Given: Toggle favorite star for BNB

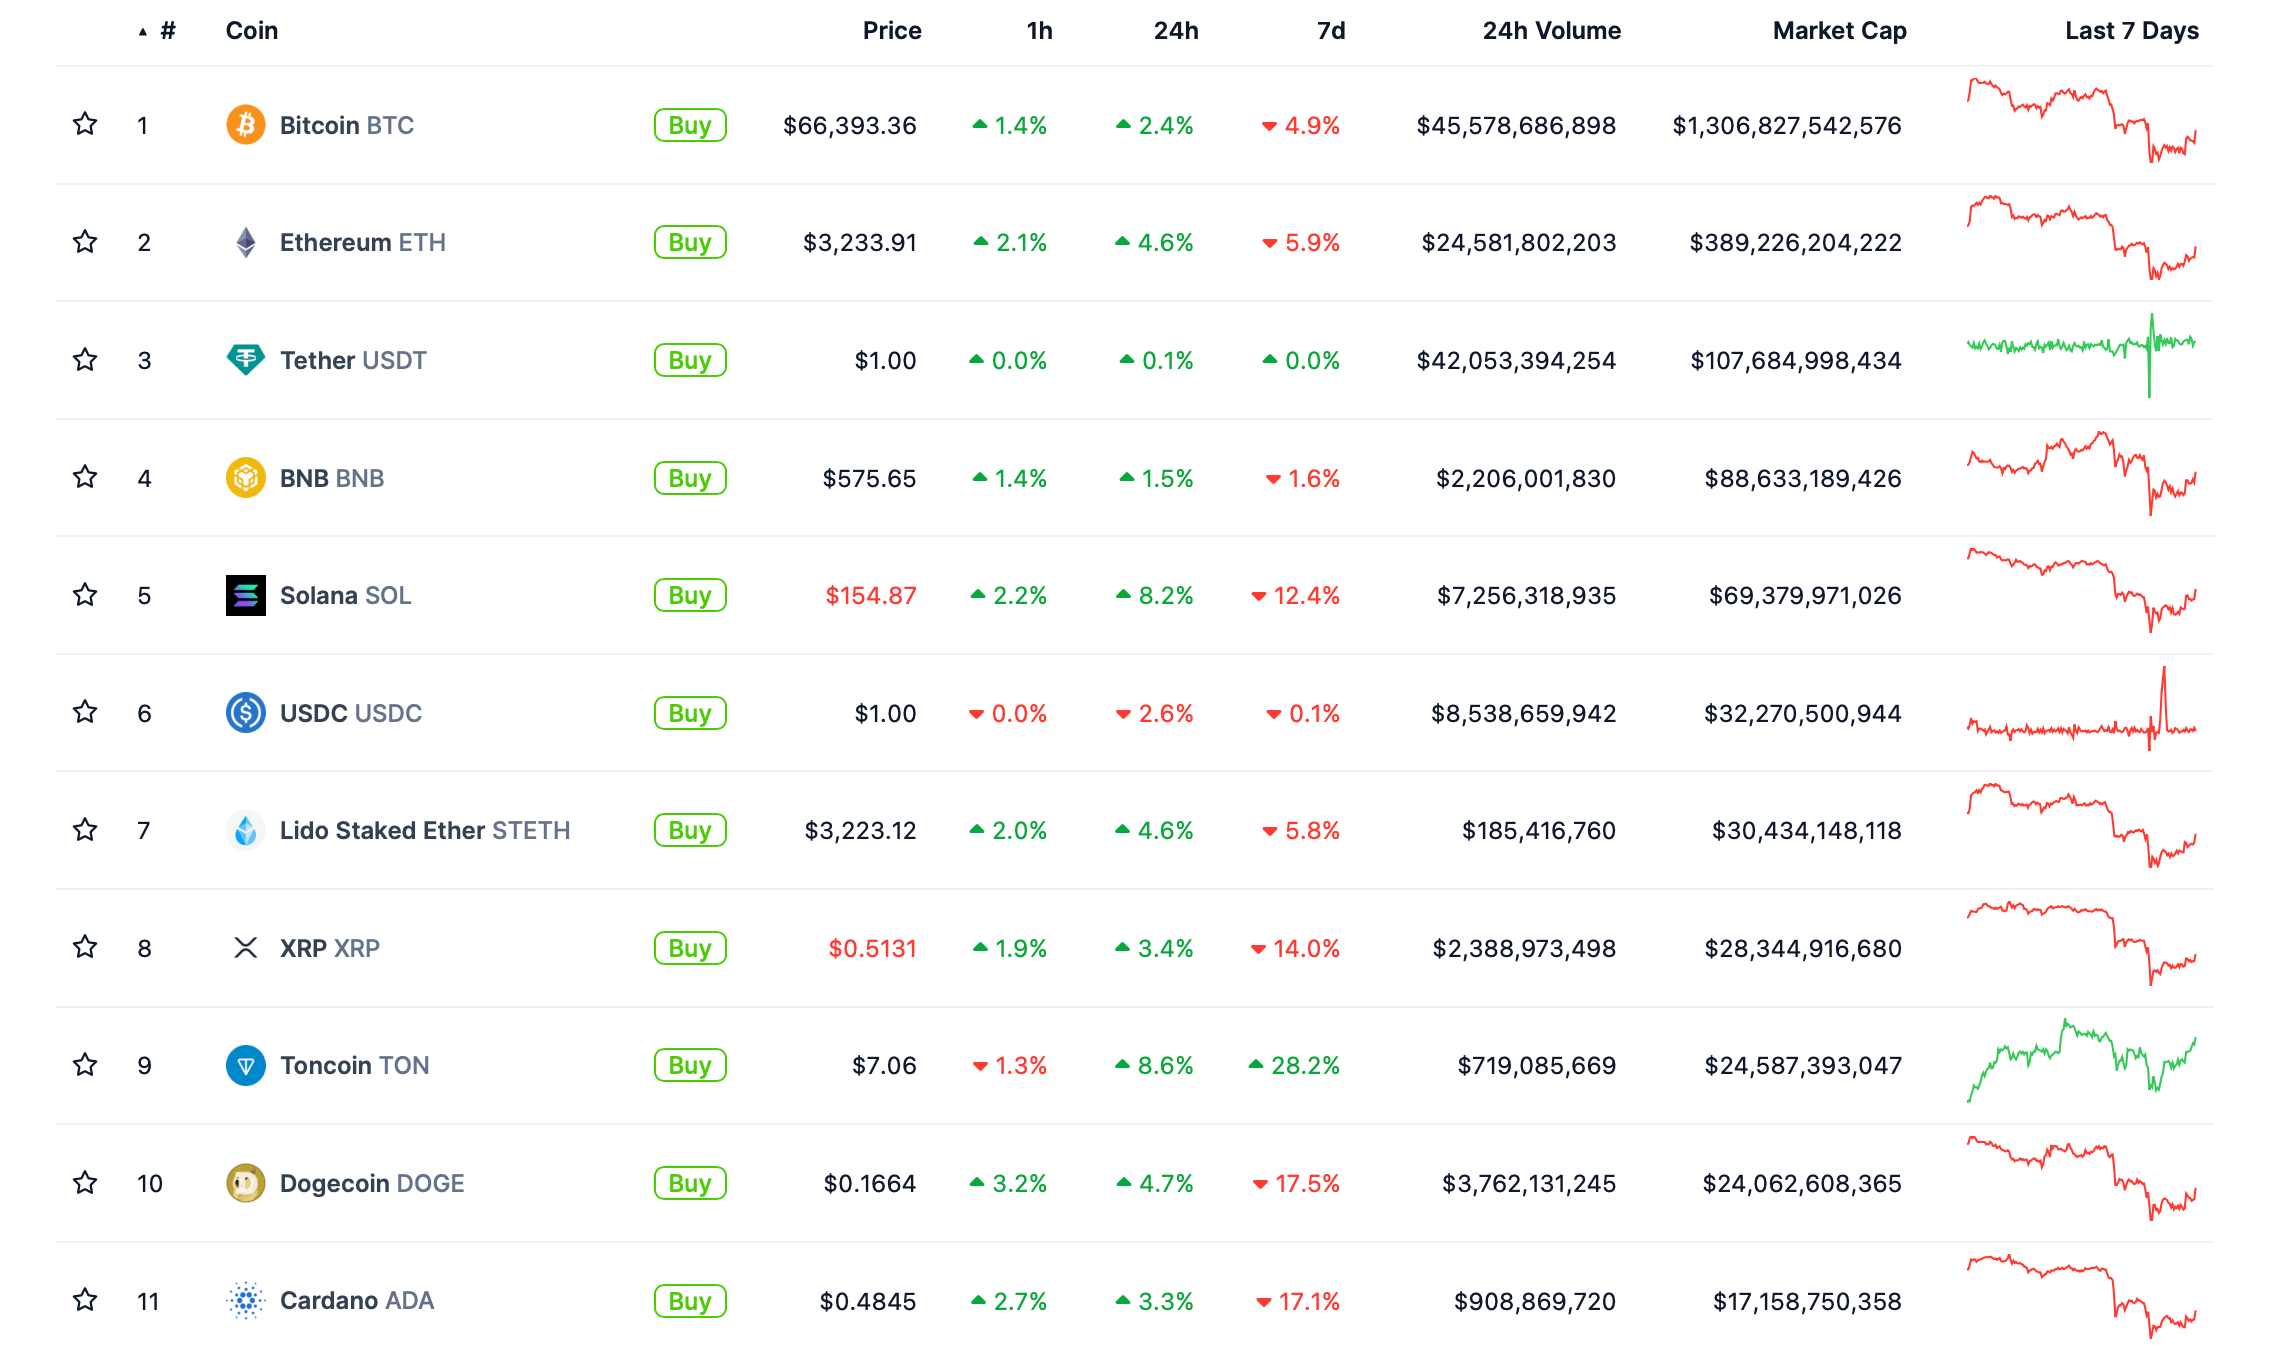Looking at the screenshot, I should click(x=85, y=477).
